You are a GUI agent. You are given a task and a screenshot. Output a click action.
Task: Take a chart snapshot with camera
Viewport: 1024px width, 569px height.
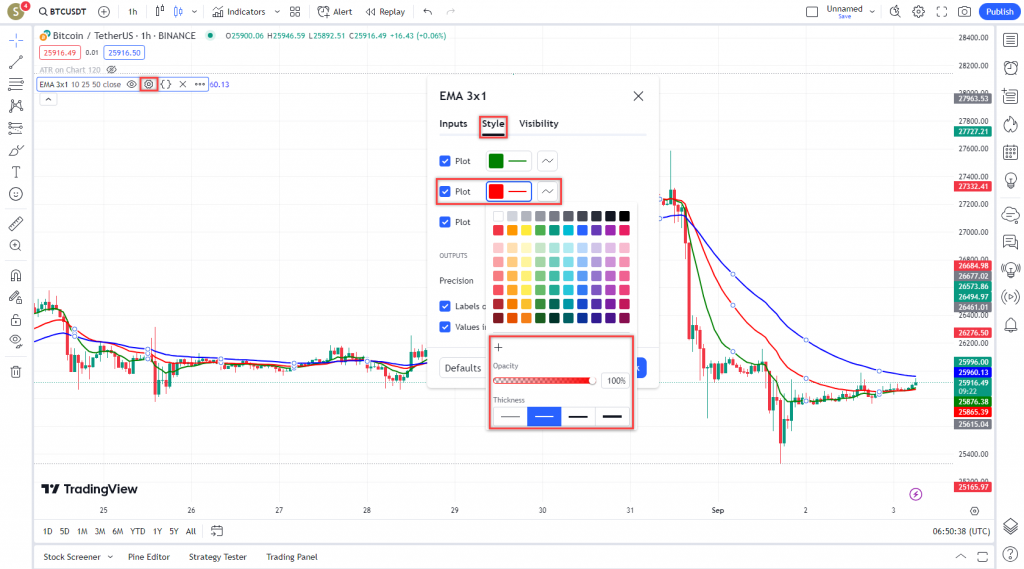click(964, 12)
